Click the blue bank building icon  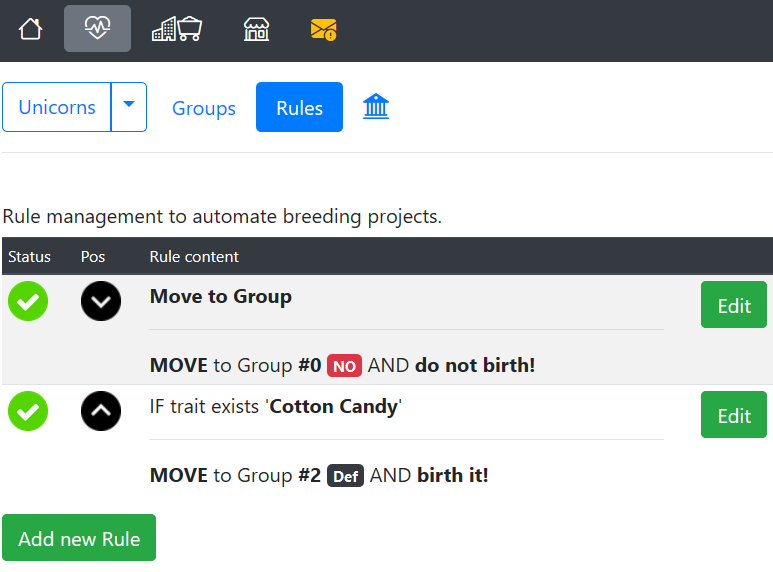point(376,107)
